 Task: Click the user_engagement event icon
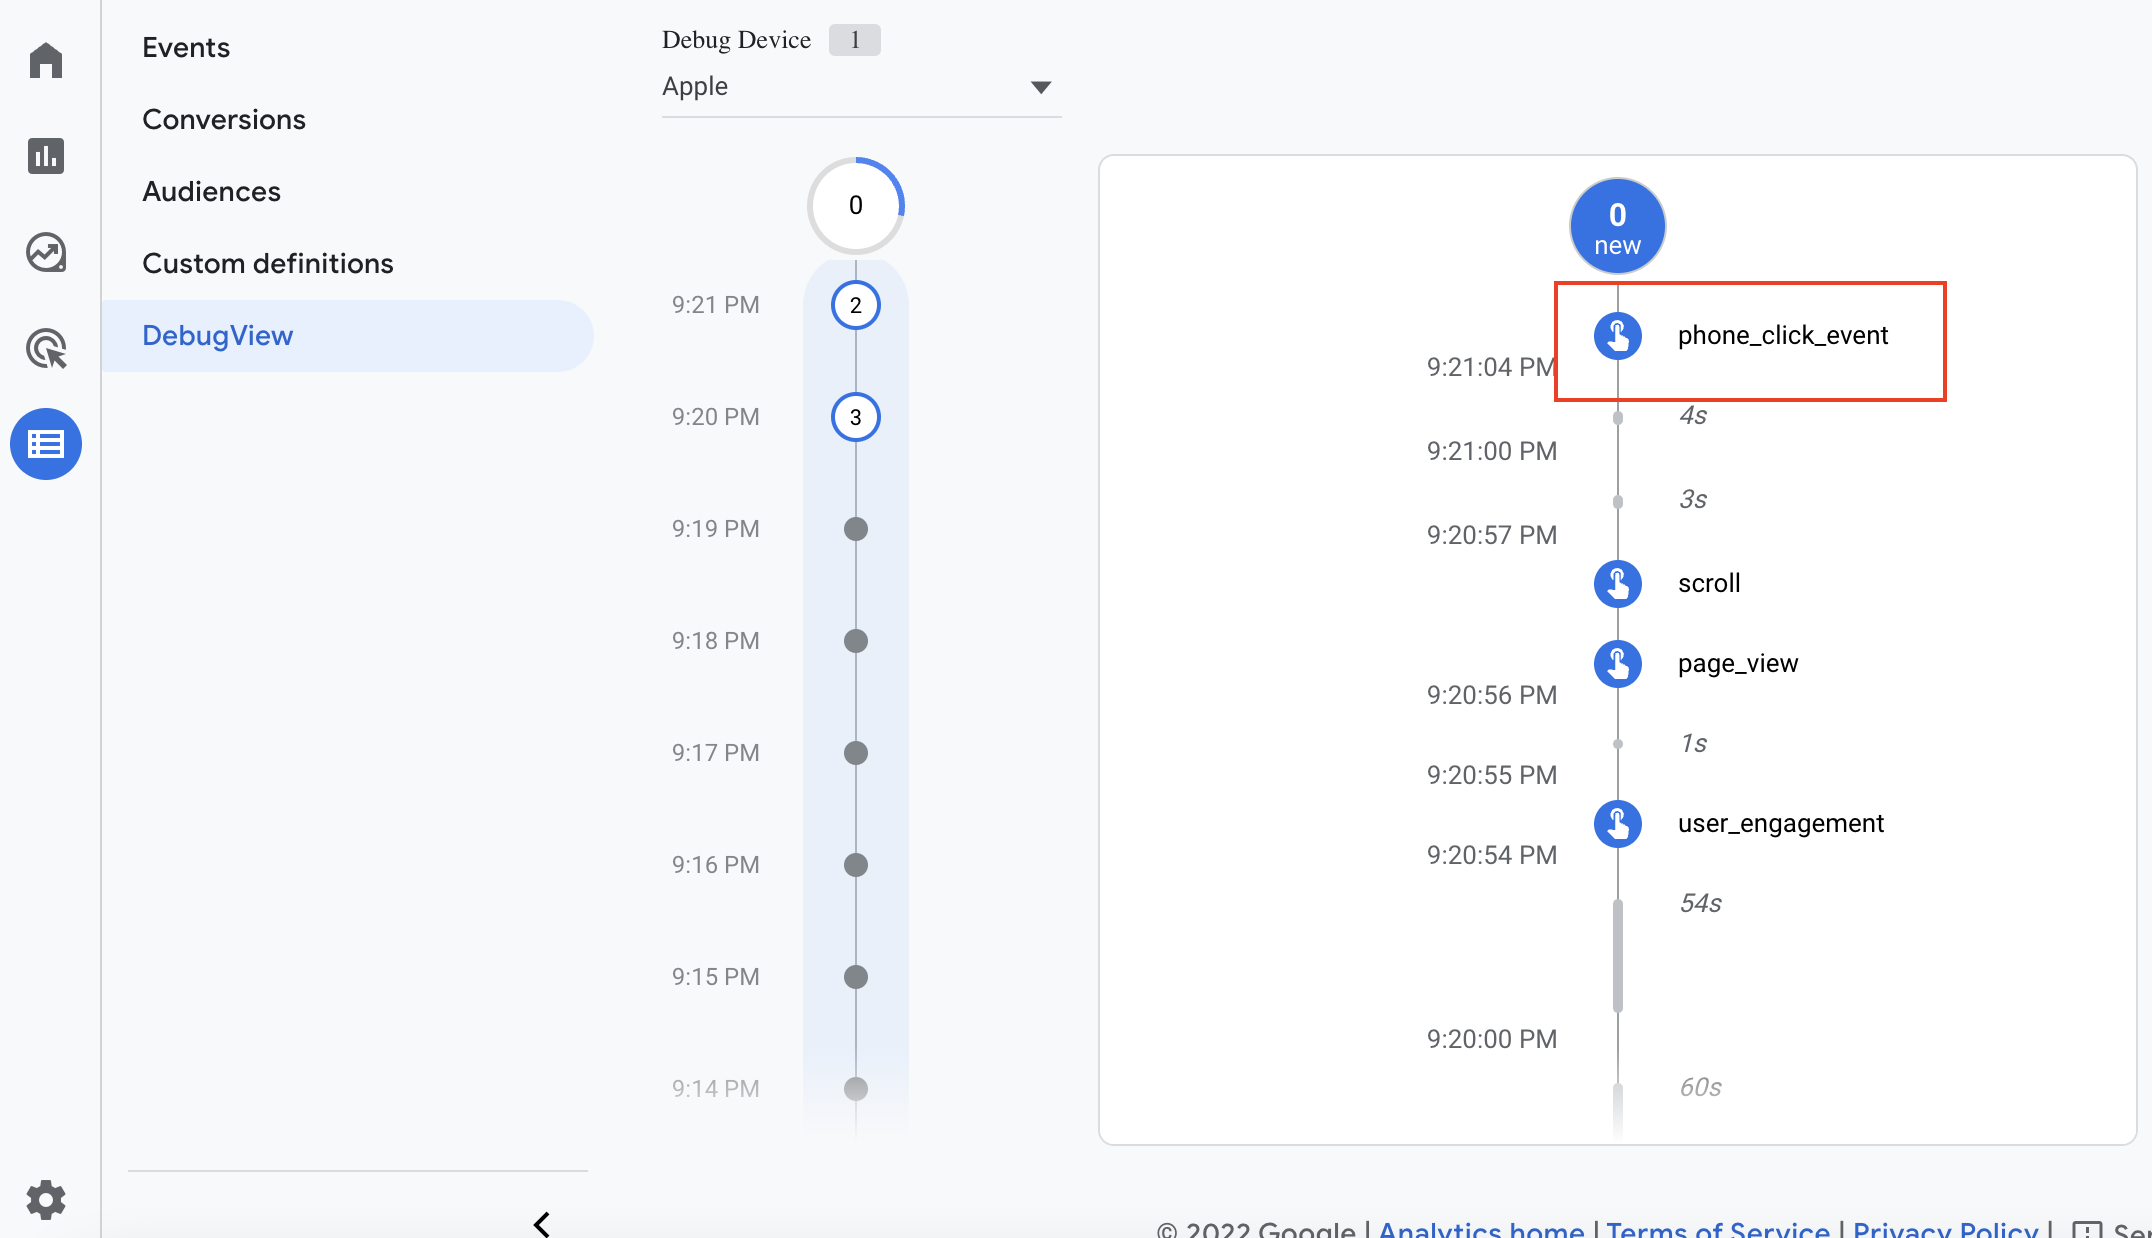(x=1617, y=823)
